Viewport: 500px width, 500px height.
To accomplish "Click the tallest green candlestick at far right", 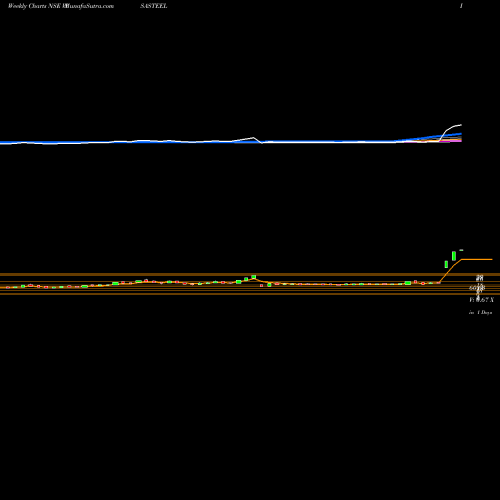I will 454,256.
